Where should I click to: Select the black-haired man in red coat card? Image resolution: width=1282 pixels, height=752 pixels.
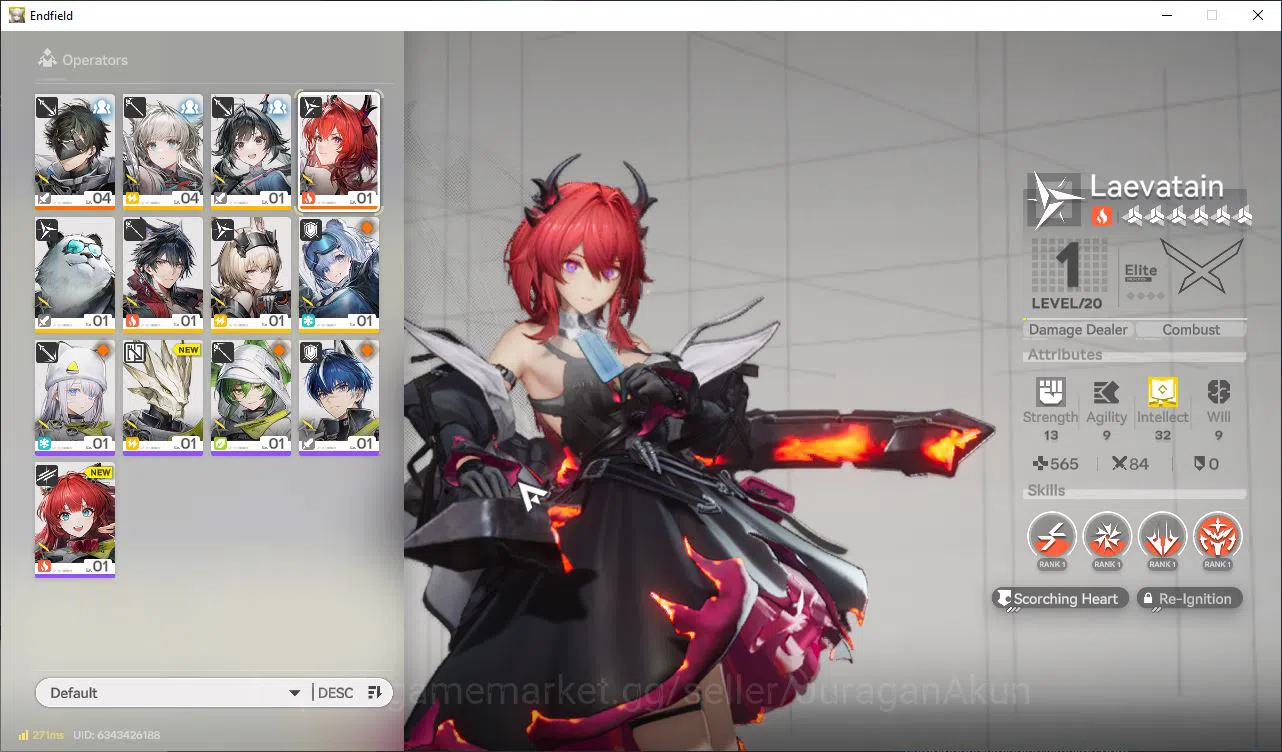point(163,275)
